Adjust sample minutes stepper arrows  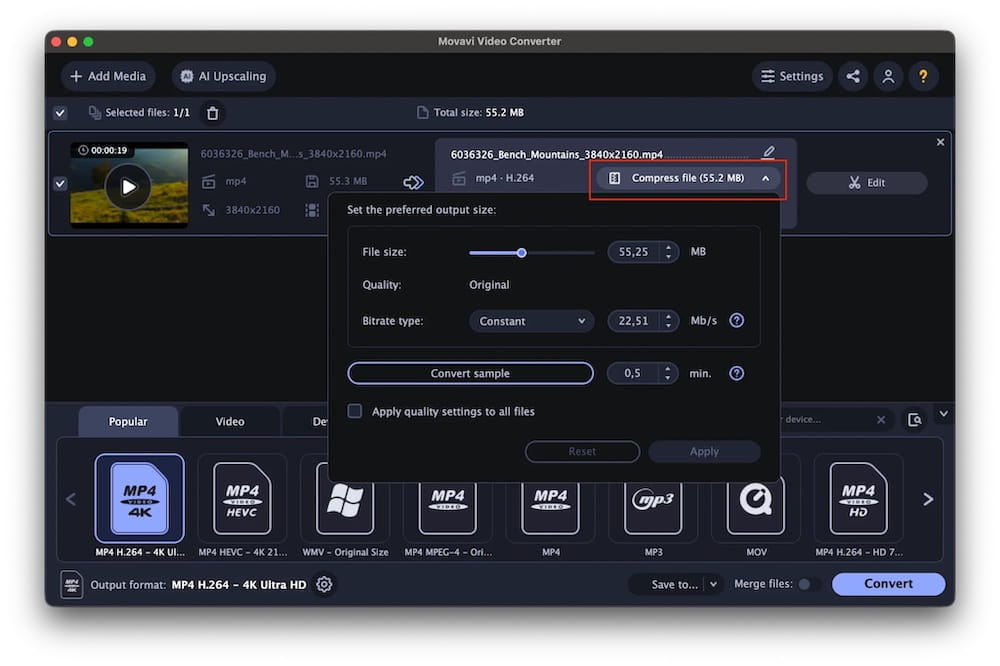pyautogui.click(x=667, y=373)
